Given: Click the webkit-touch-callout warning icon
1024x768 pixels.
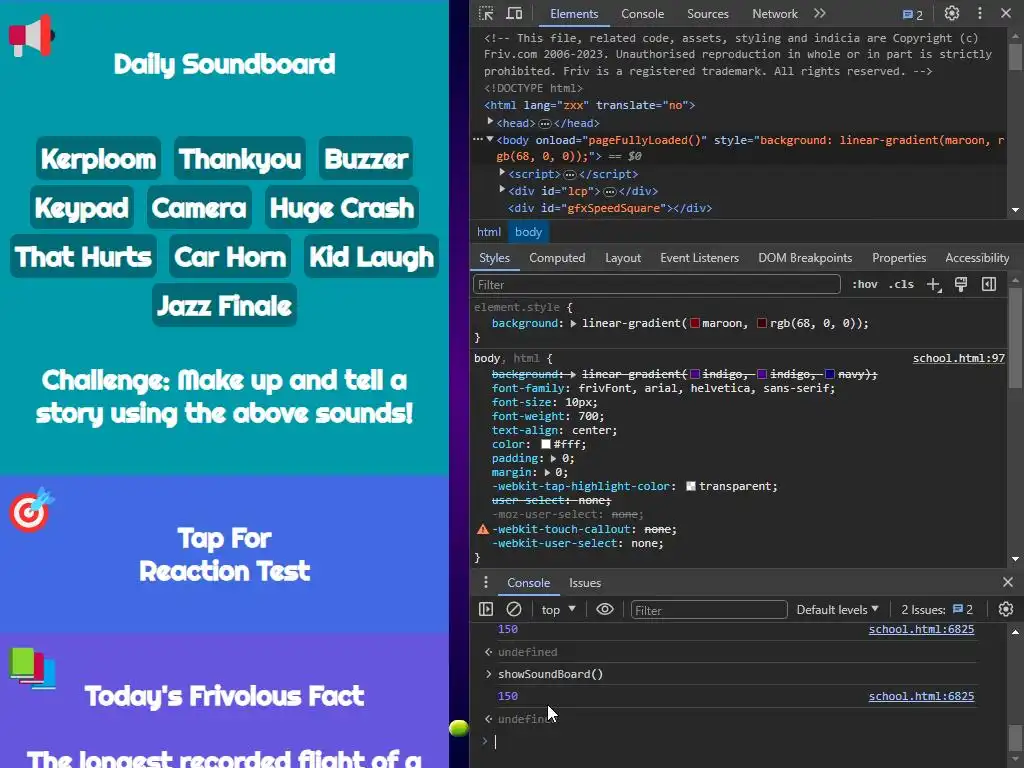Looking at the screenshot, I should [483, 529].
